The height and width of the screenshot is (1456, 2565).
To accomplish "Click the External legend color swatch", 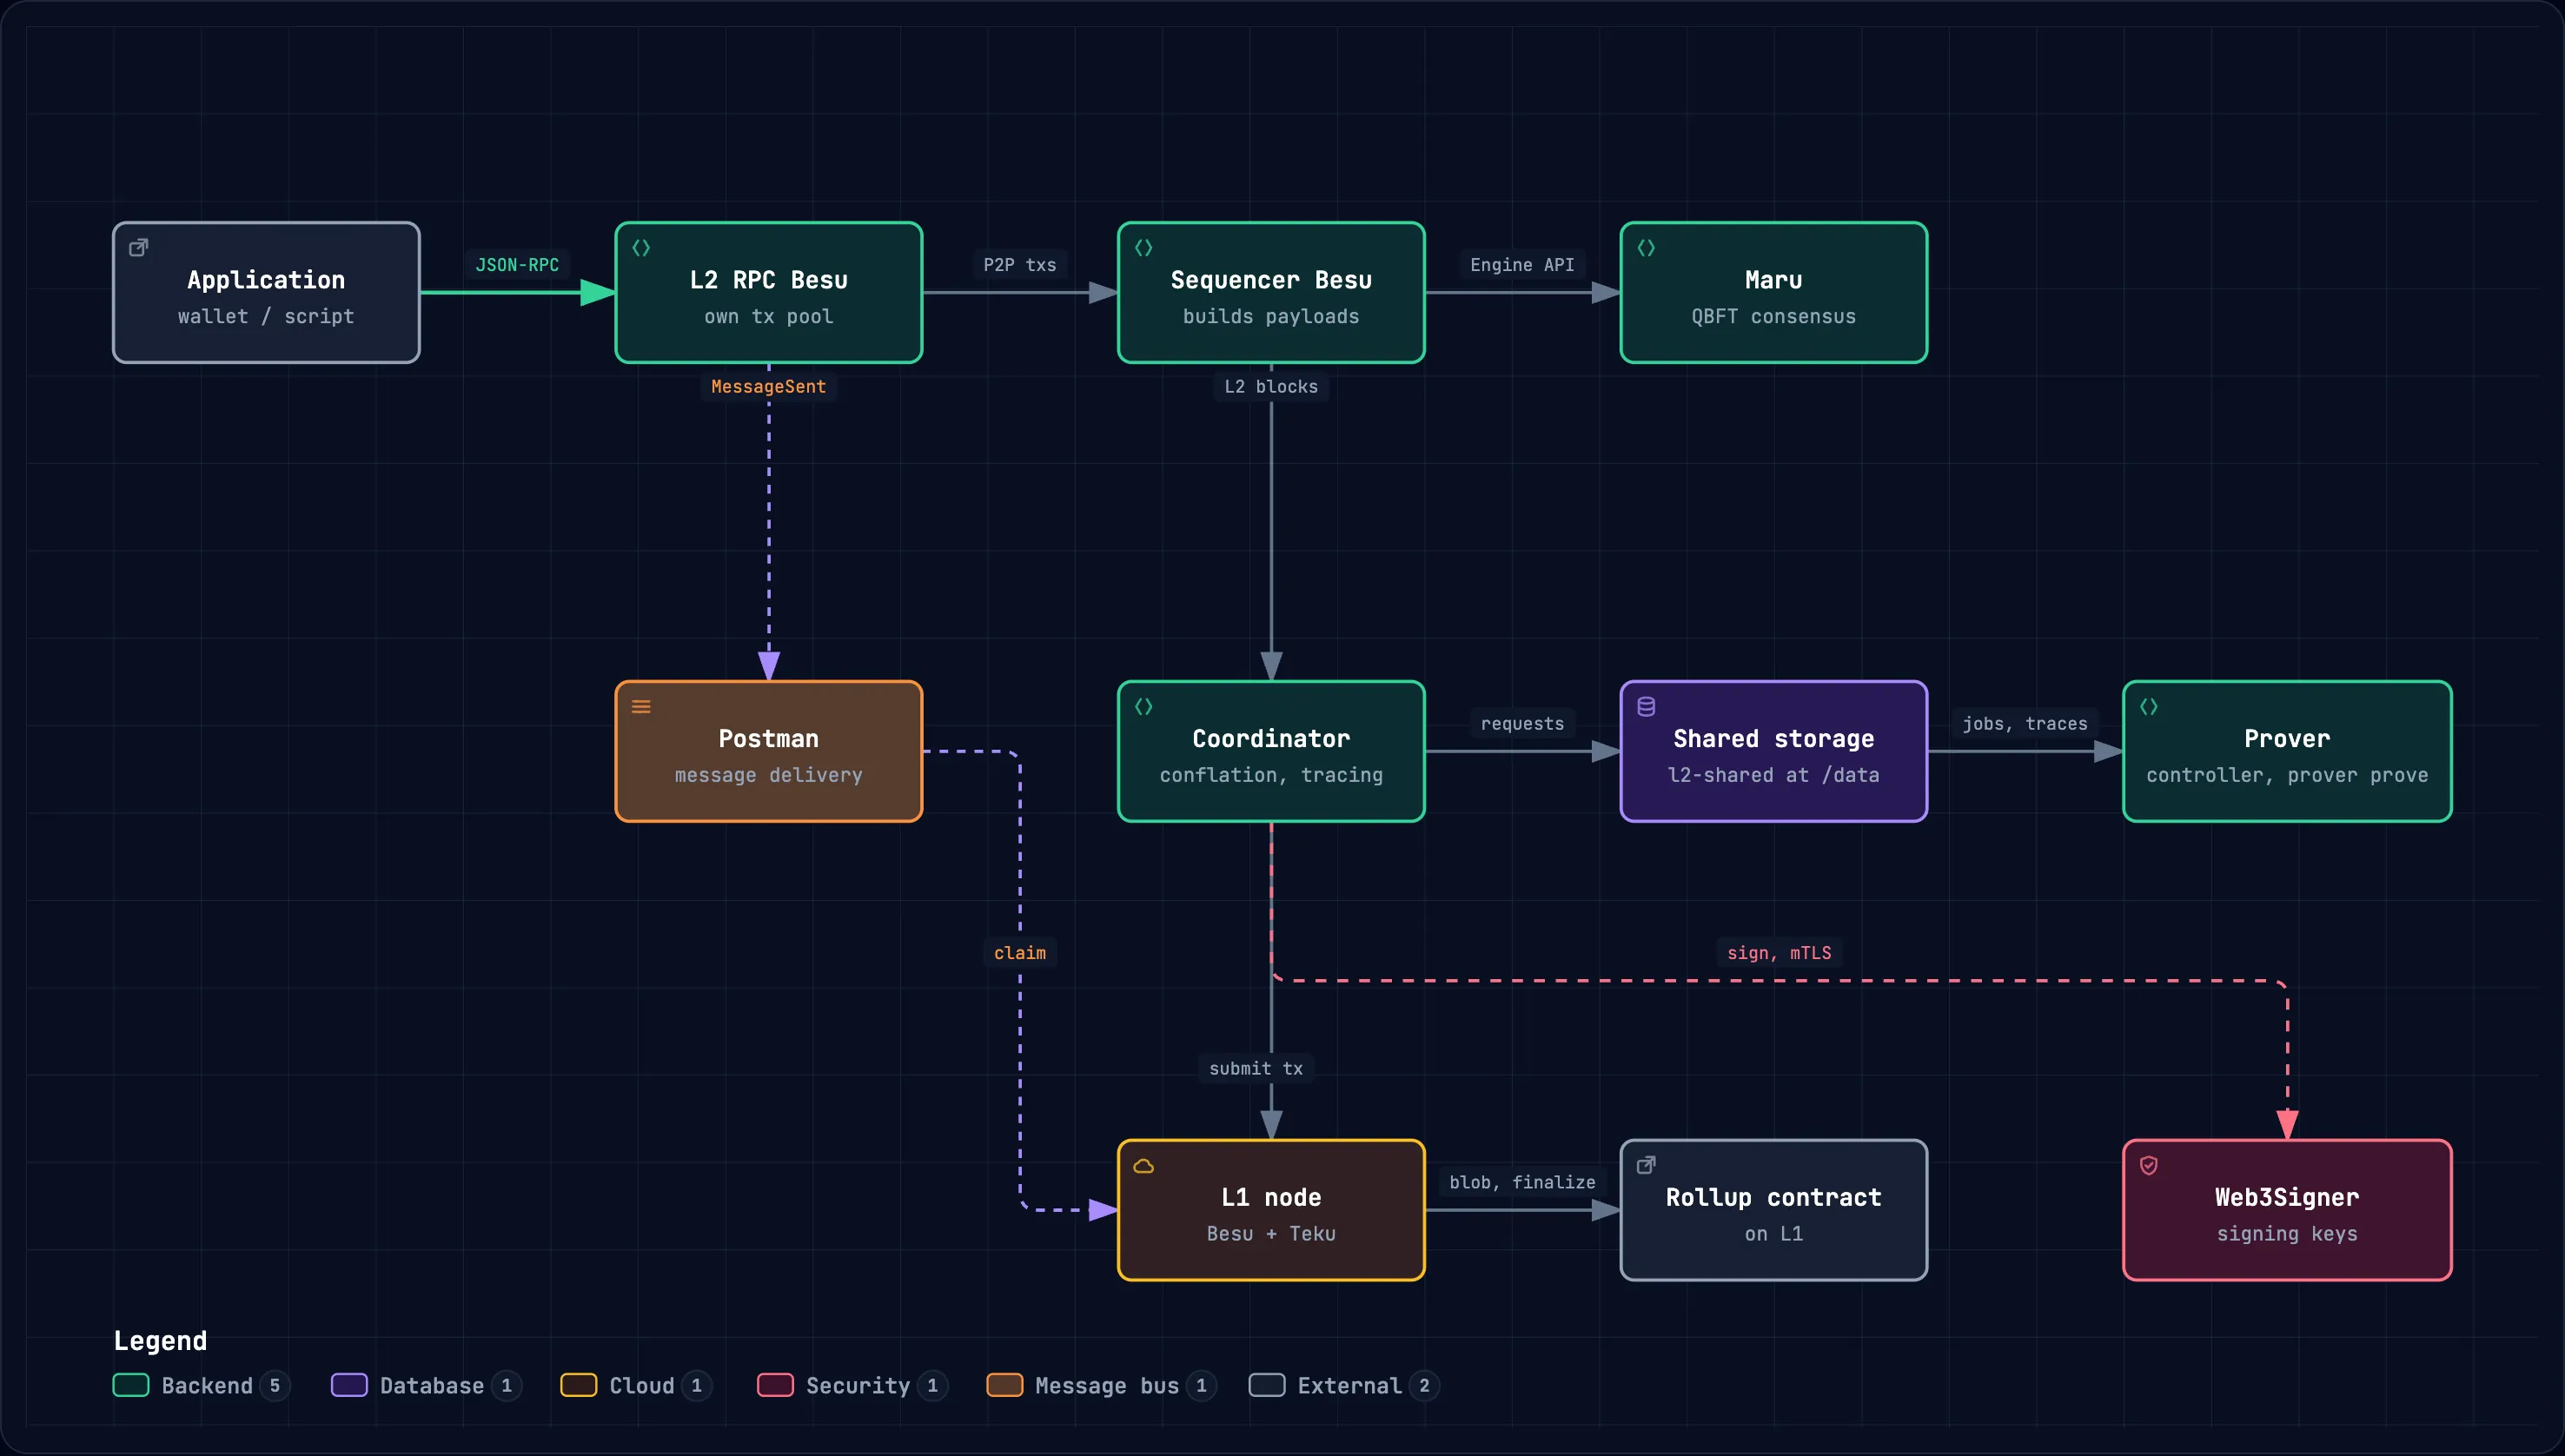I will pyautogui.click(x=1267, y=1385).
